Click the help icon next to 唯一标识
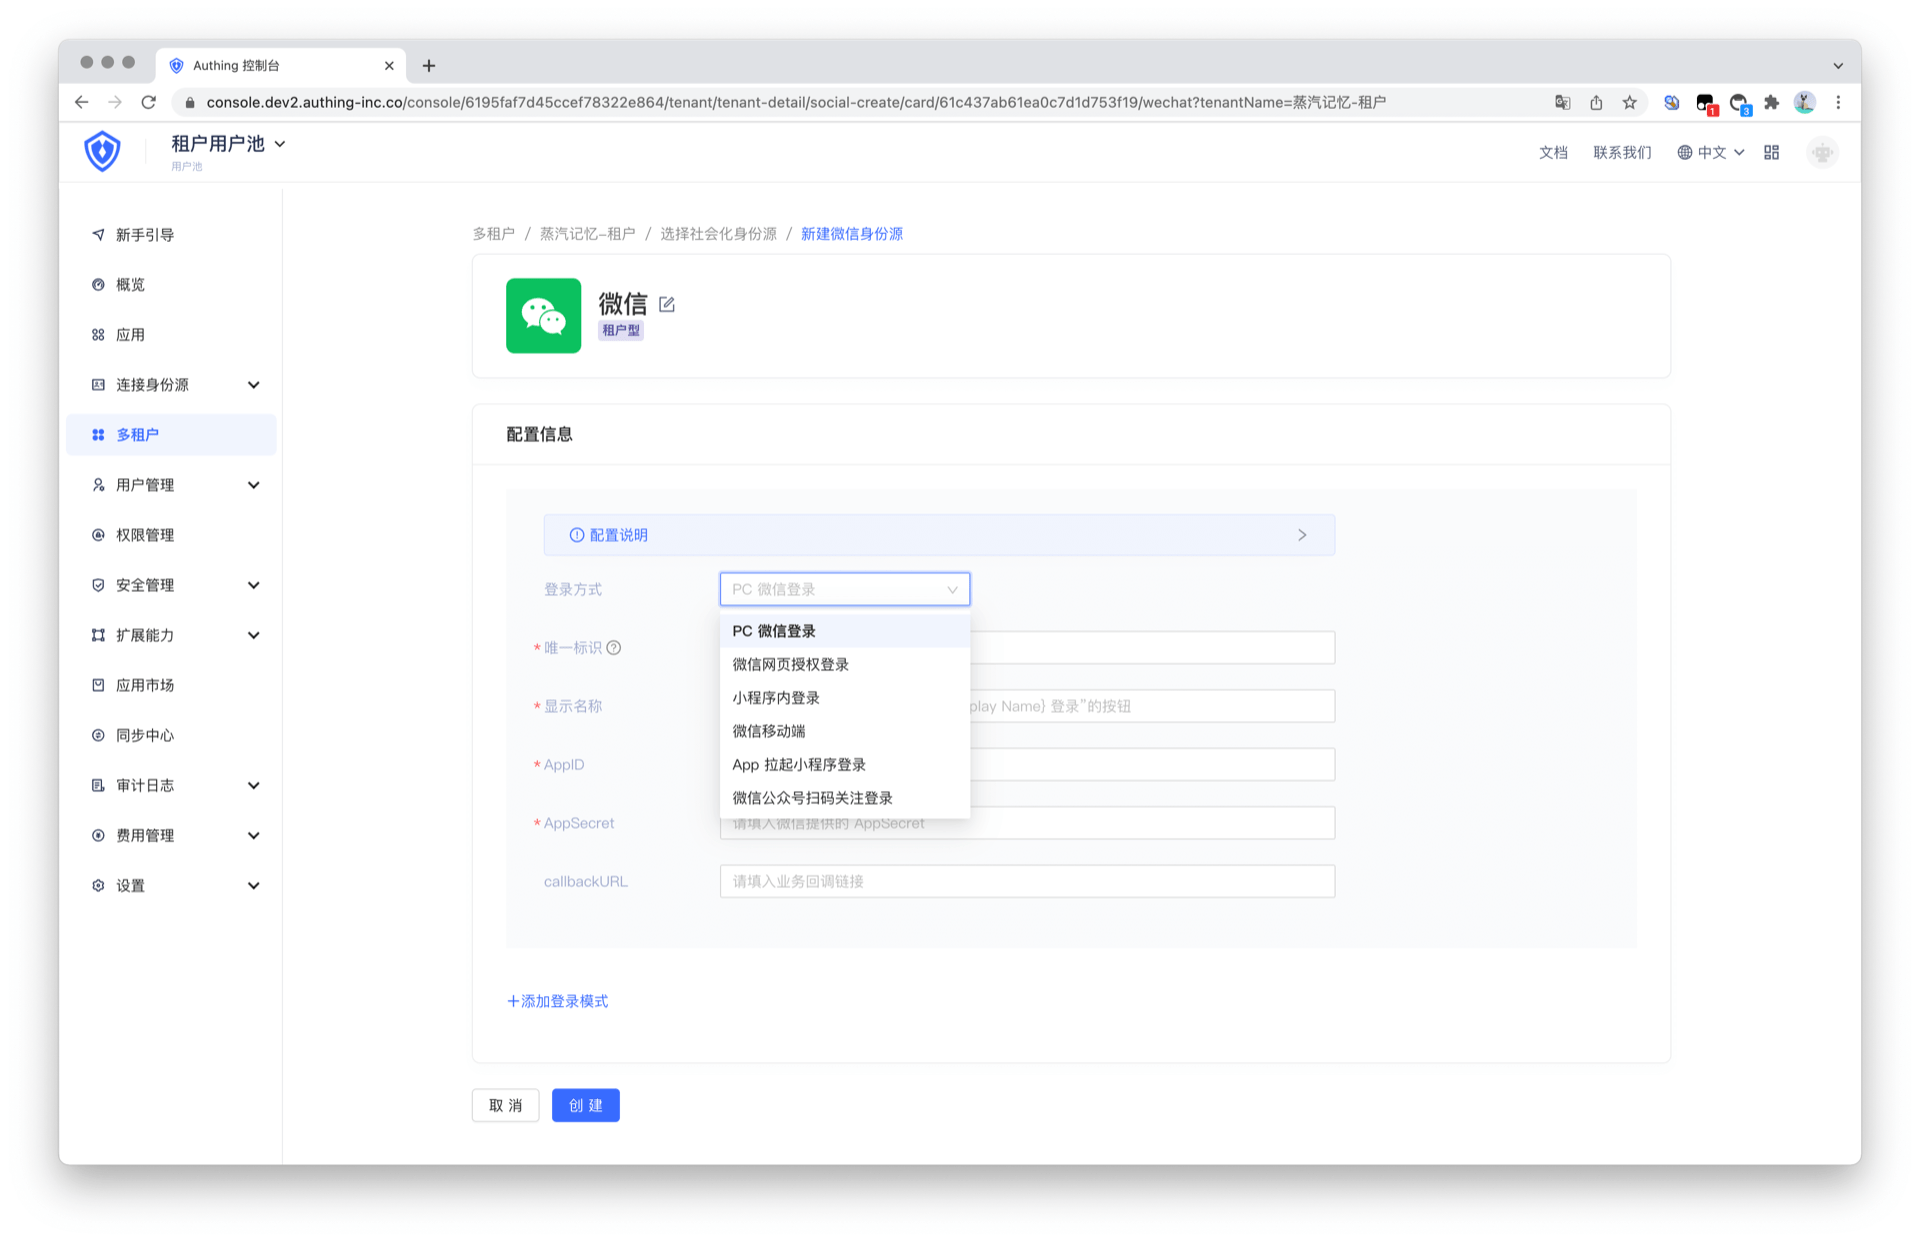 point(614,648)
